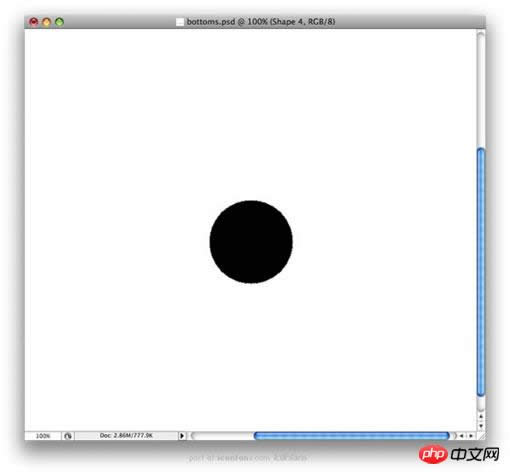Close the bottoms.psd document window
This screenshot has width=510, height=474.
(x=34, y=22)
